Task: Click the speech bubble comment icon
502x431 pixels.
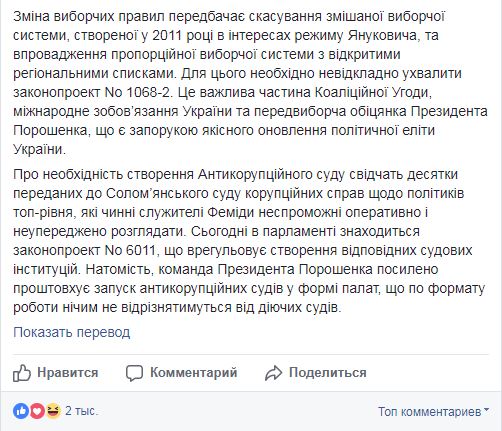Action: [x=134, y=373]
